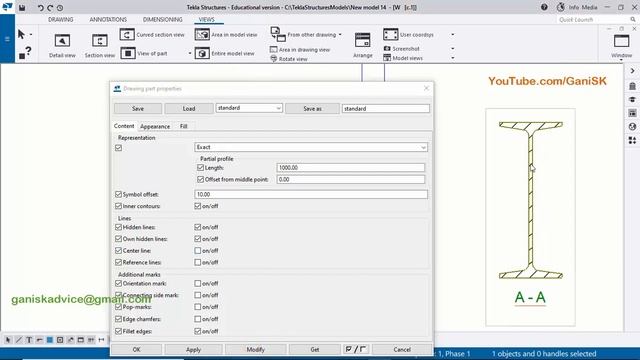The height and width of the screenshot is (360, 640).
Task: Open the DRAWING ribbon tab
Action: [61, 20]
